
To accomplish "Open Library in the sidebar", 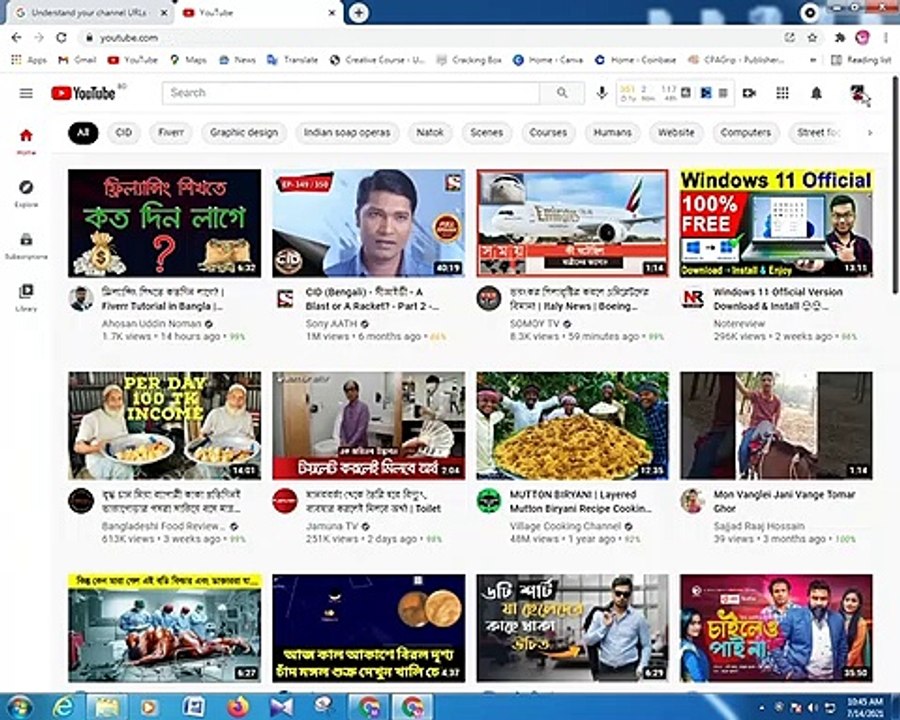I will [x=26, y=297].
